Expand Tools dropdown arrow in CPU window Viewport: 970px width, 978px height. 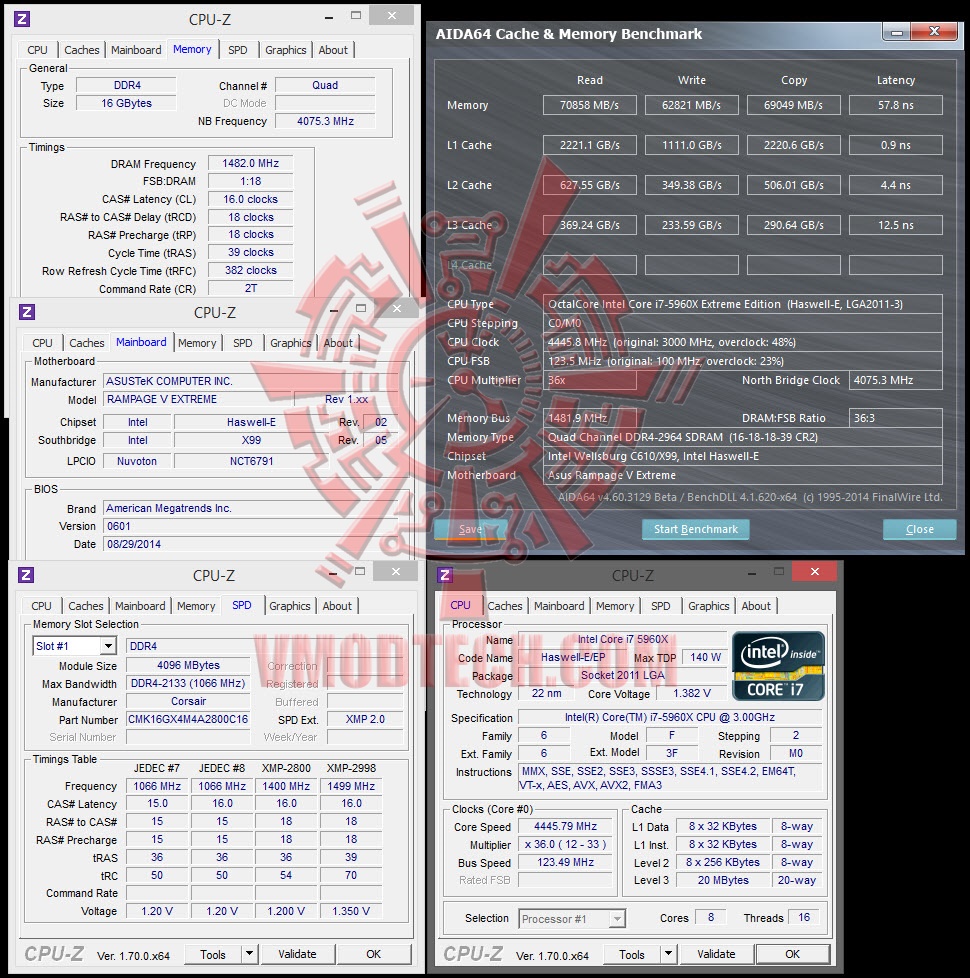tap(668, 954)
